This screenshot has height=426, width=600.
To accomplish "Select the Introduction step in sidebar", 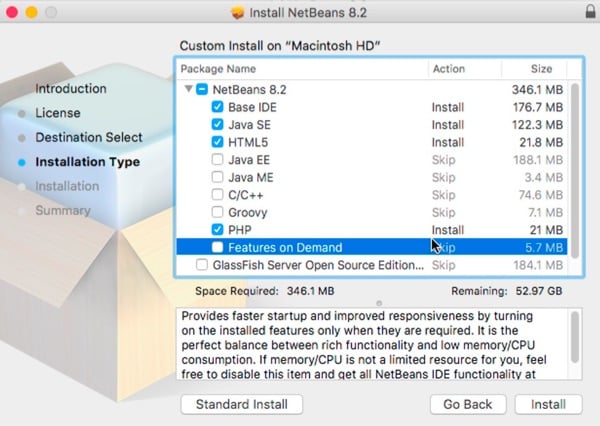I will pos(71,88).
